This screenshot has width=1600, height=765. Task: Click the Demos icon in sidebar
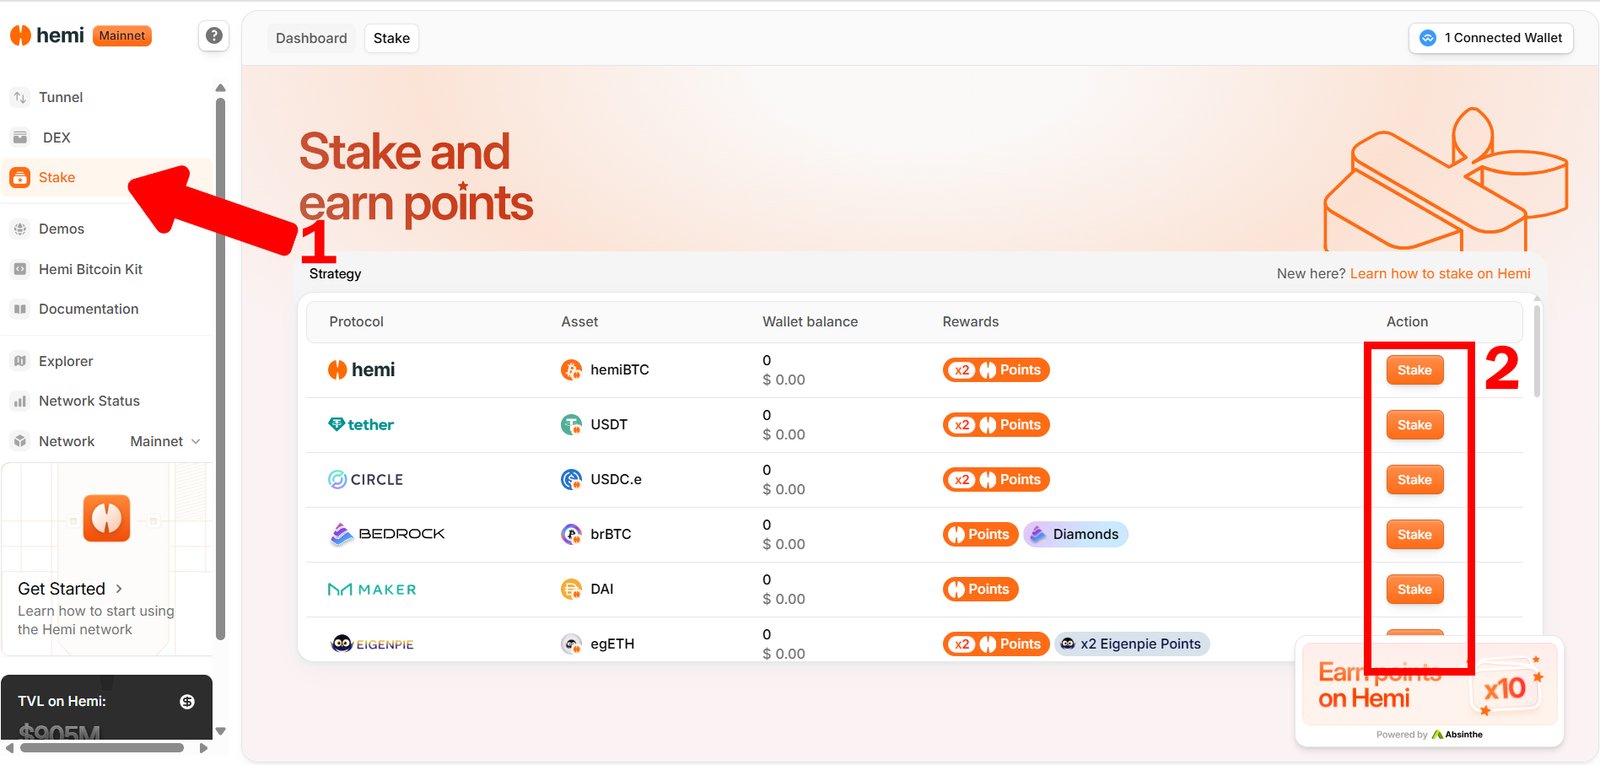[x=20, y=229]
